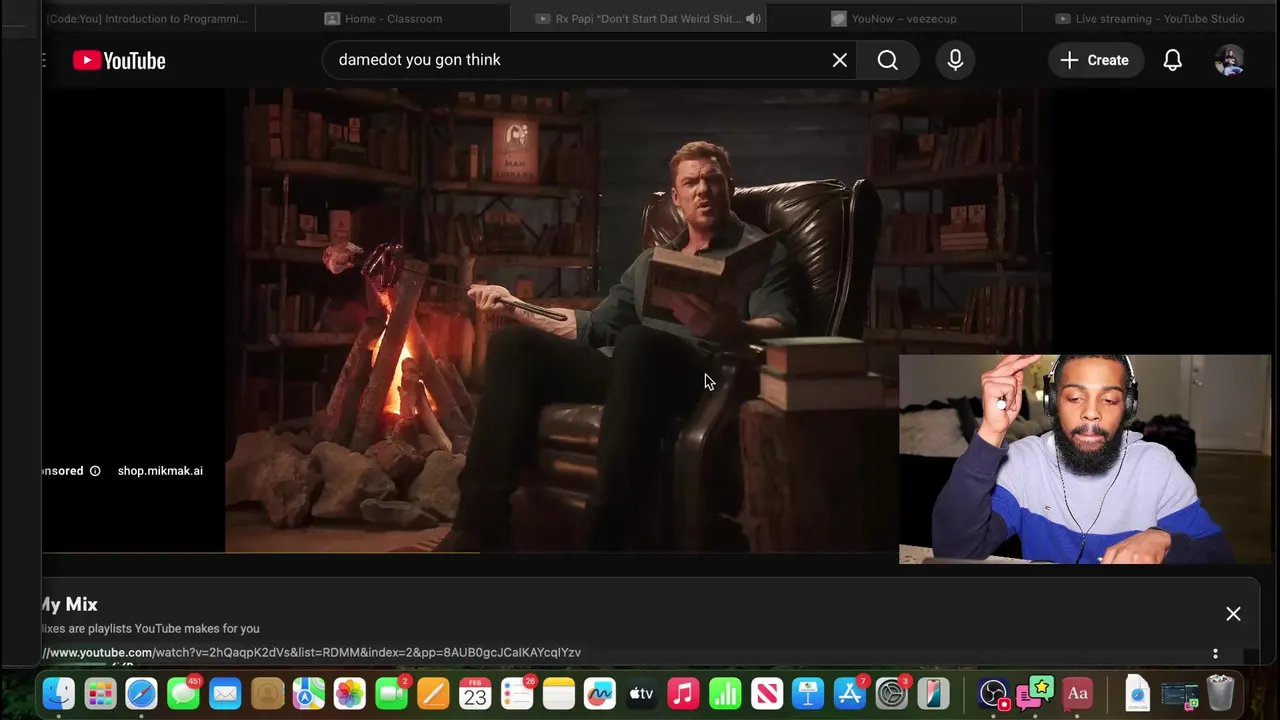
Task: Switch to the Introduction to Programming tab
Action: (147, 18)
